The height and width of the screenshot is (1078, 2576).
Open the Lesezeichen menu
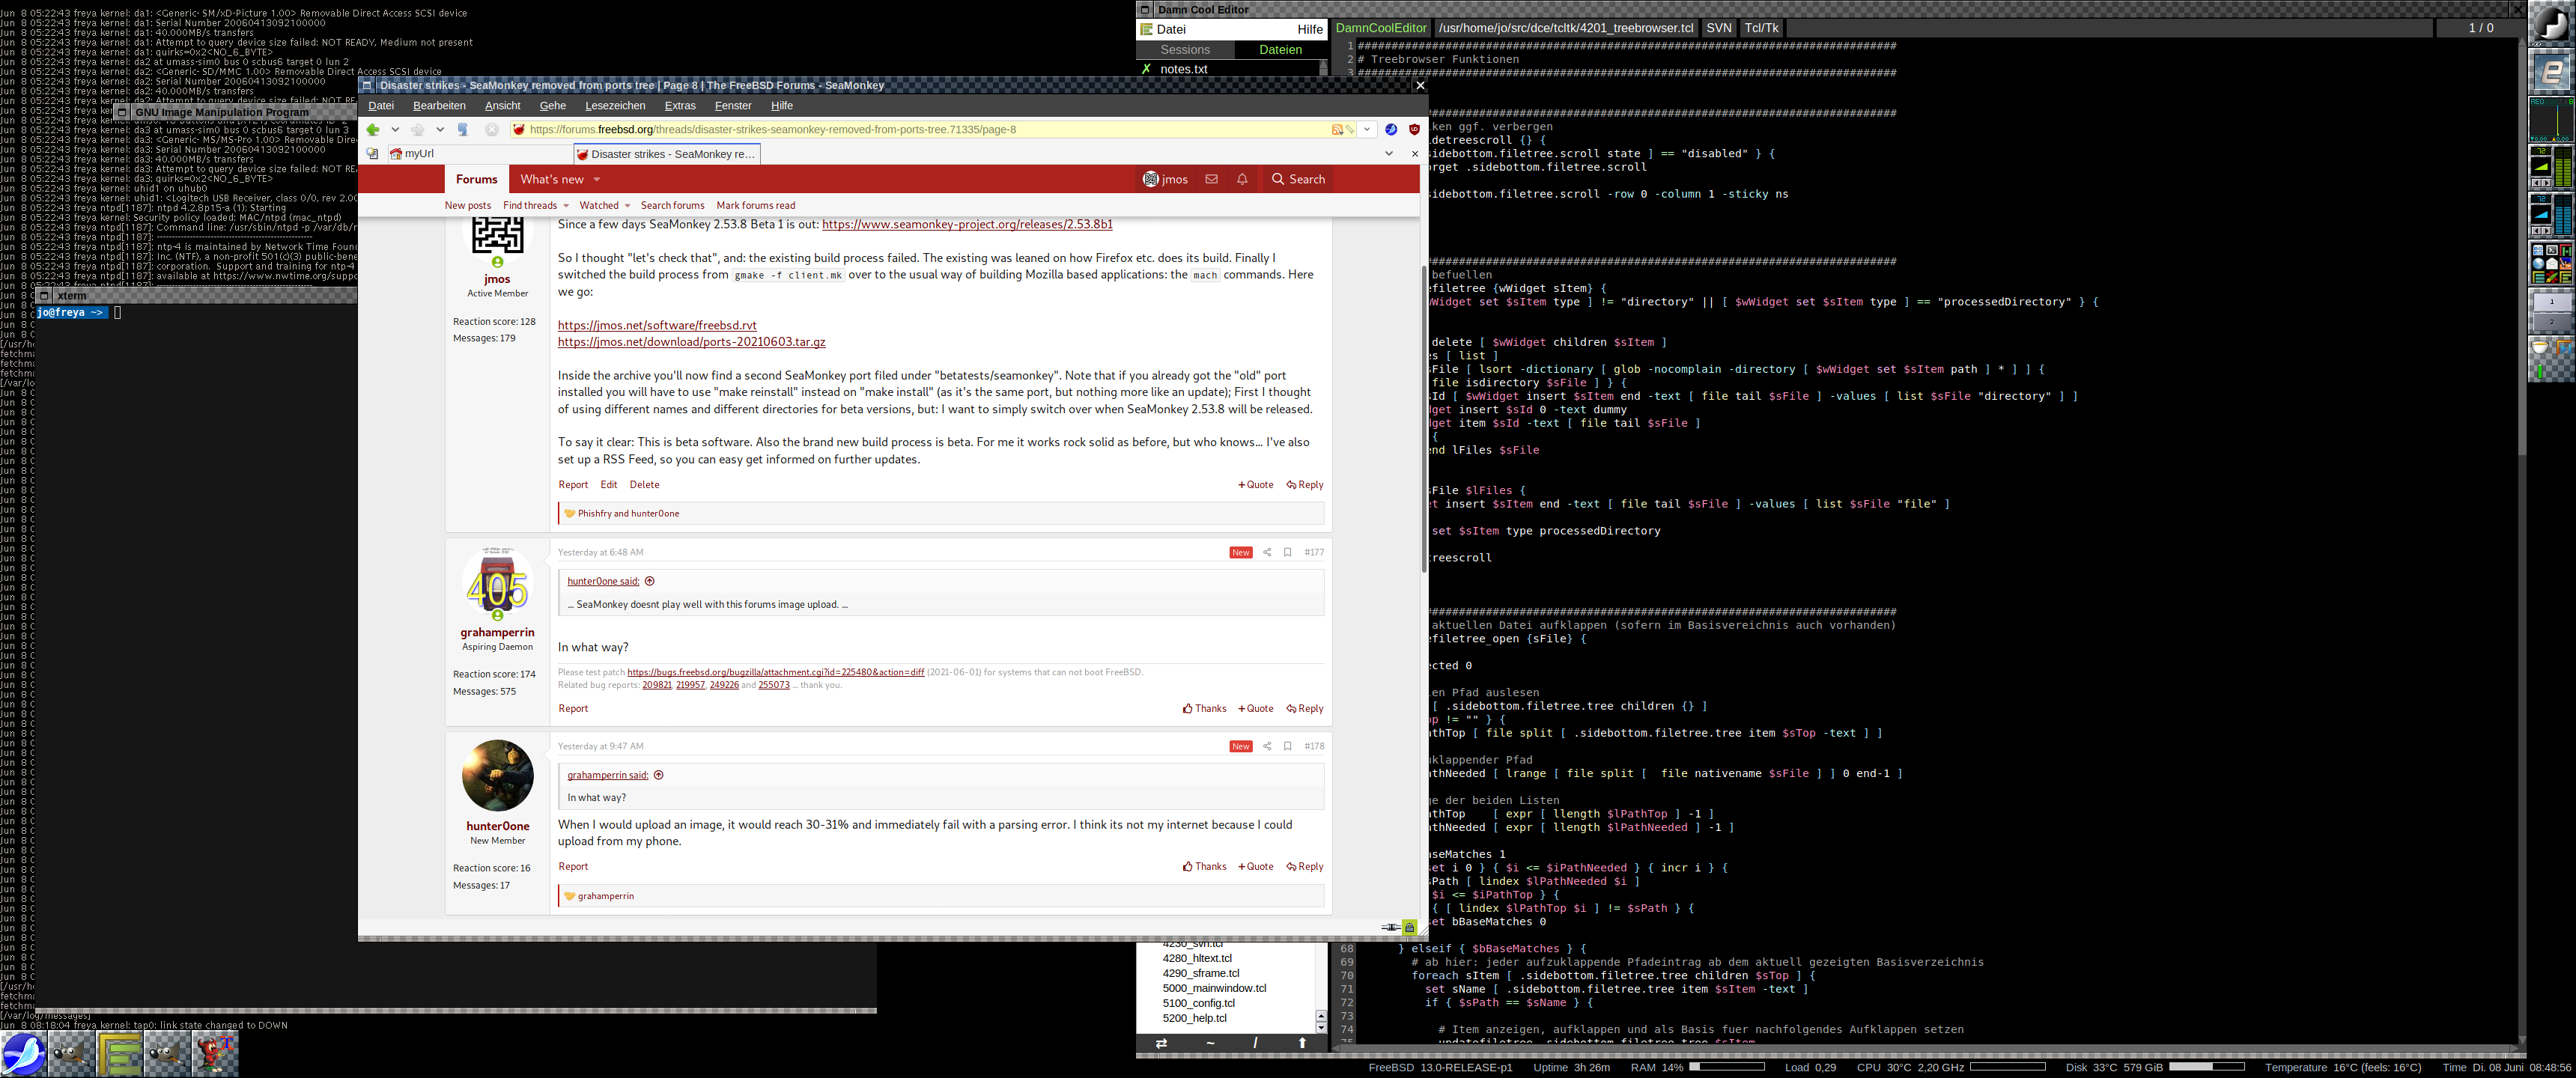(615, 106)
